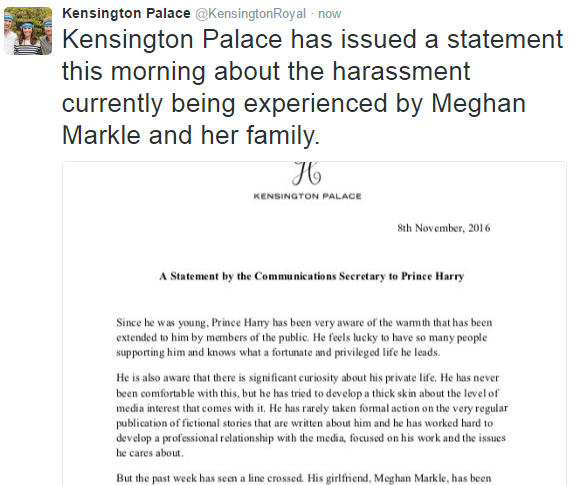Open the Kensington Palace profile avatar
Image resolution: width=577 pixels, height=485 pixels.
[28, 31]
